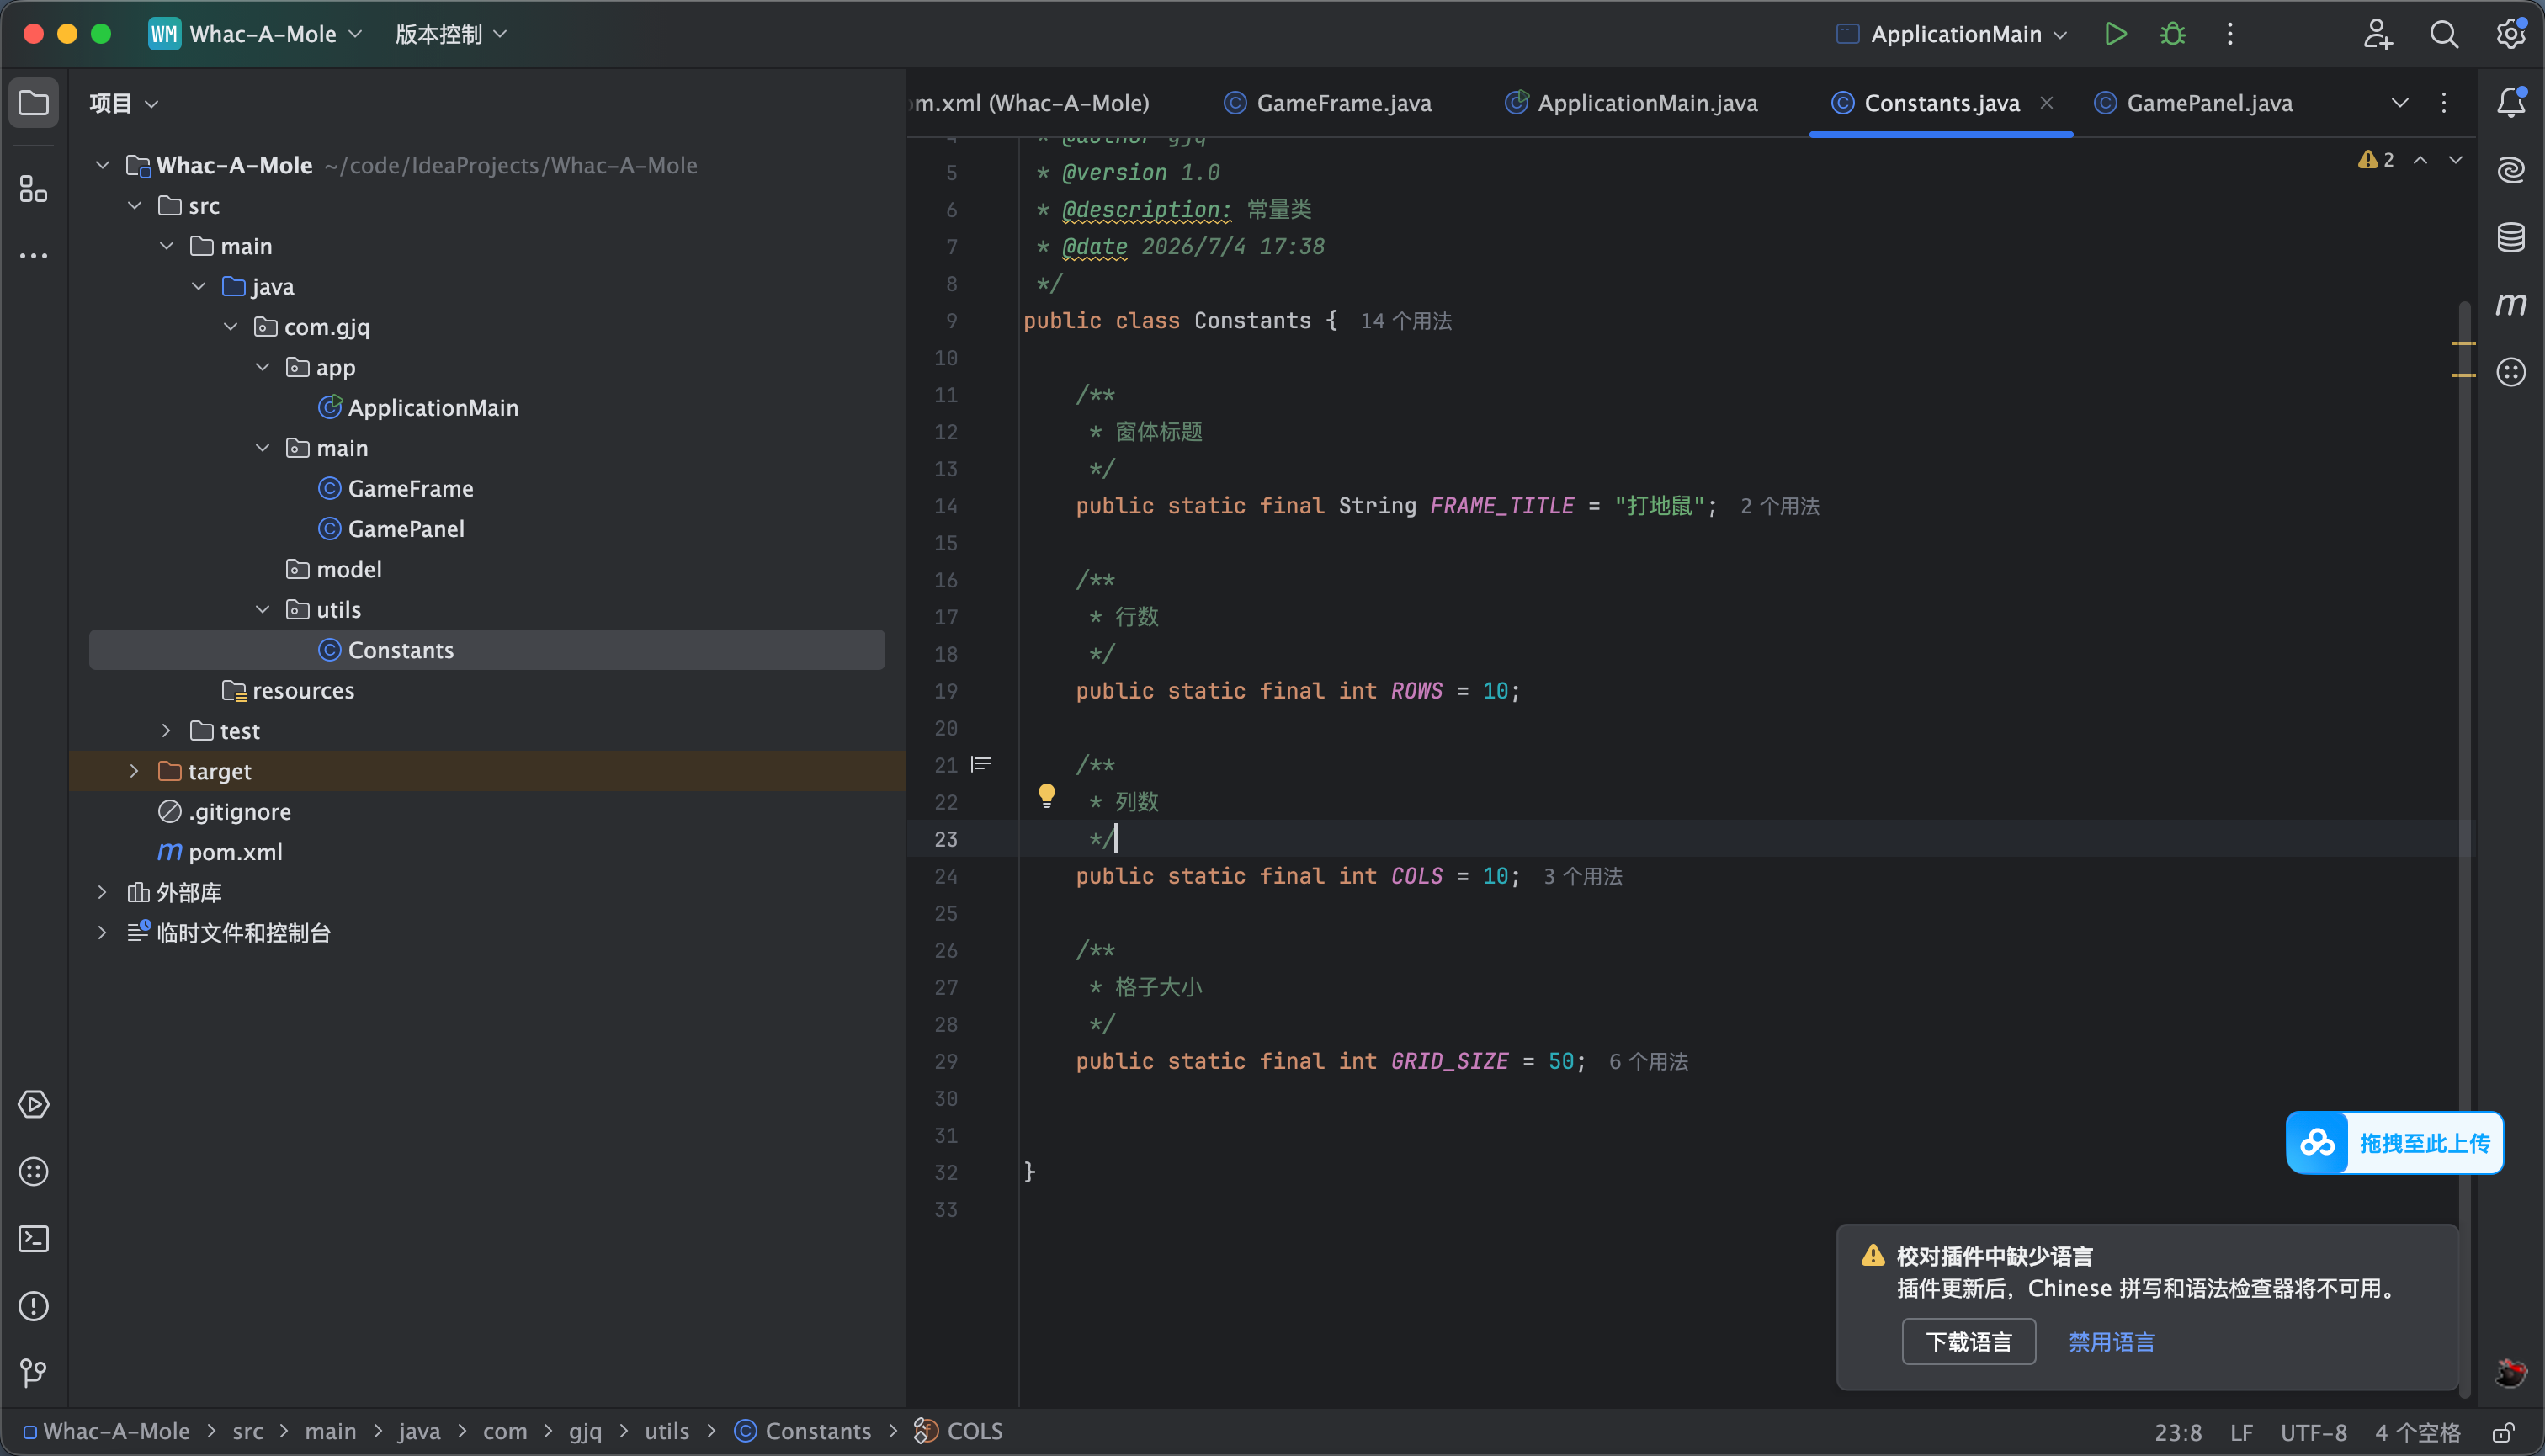Click the lightbulb quick-fix icon

[1047, 795]
